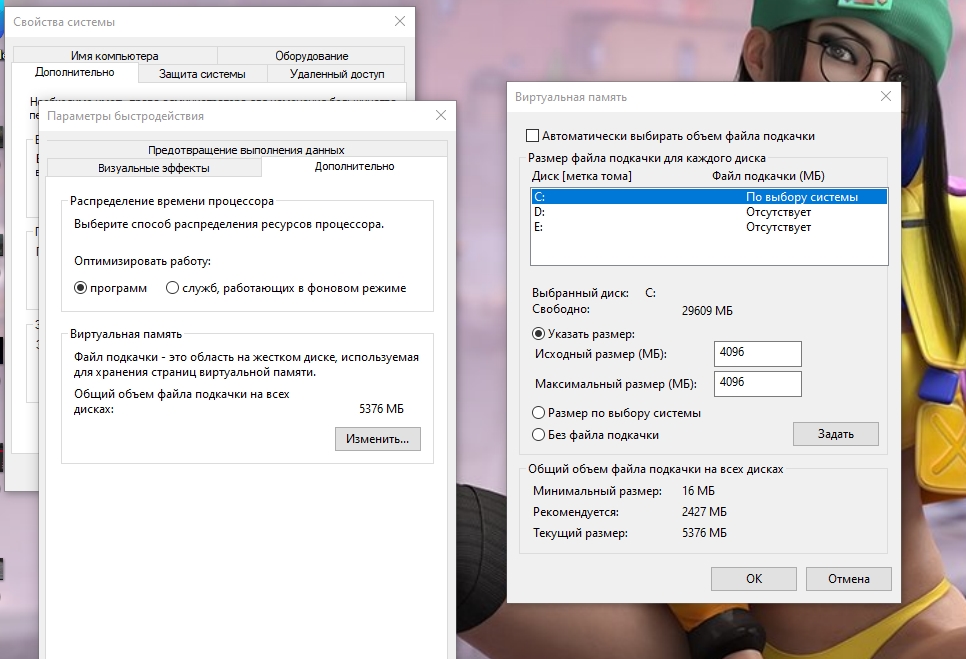Click the Задать button

point(835,434)
